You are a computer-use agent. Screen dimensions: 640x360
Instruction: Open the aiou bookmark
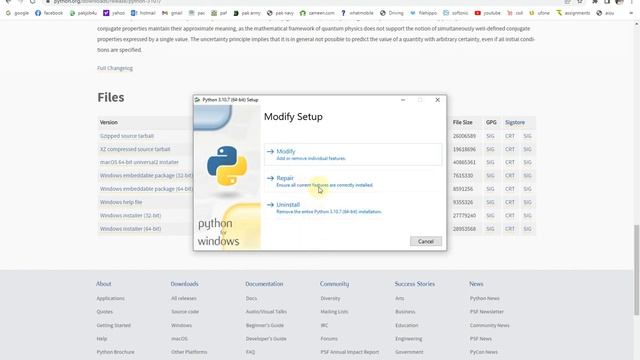pos(605,13)
